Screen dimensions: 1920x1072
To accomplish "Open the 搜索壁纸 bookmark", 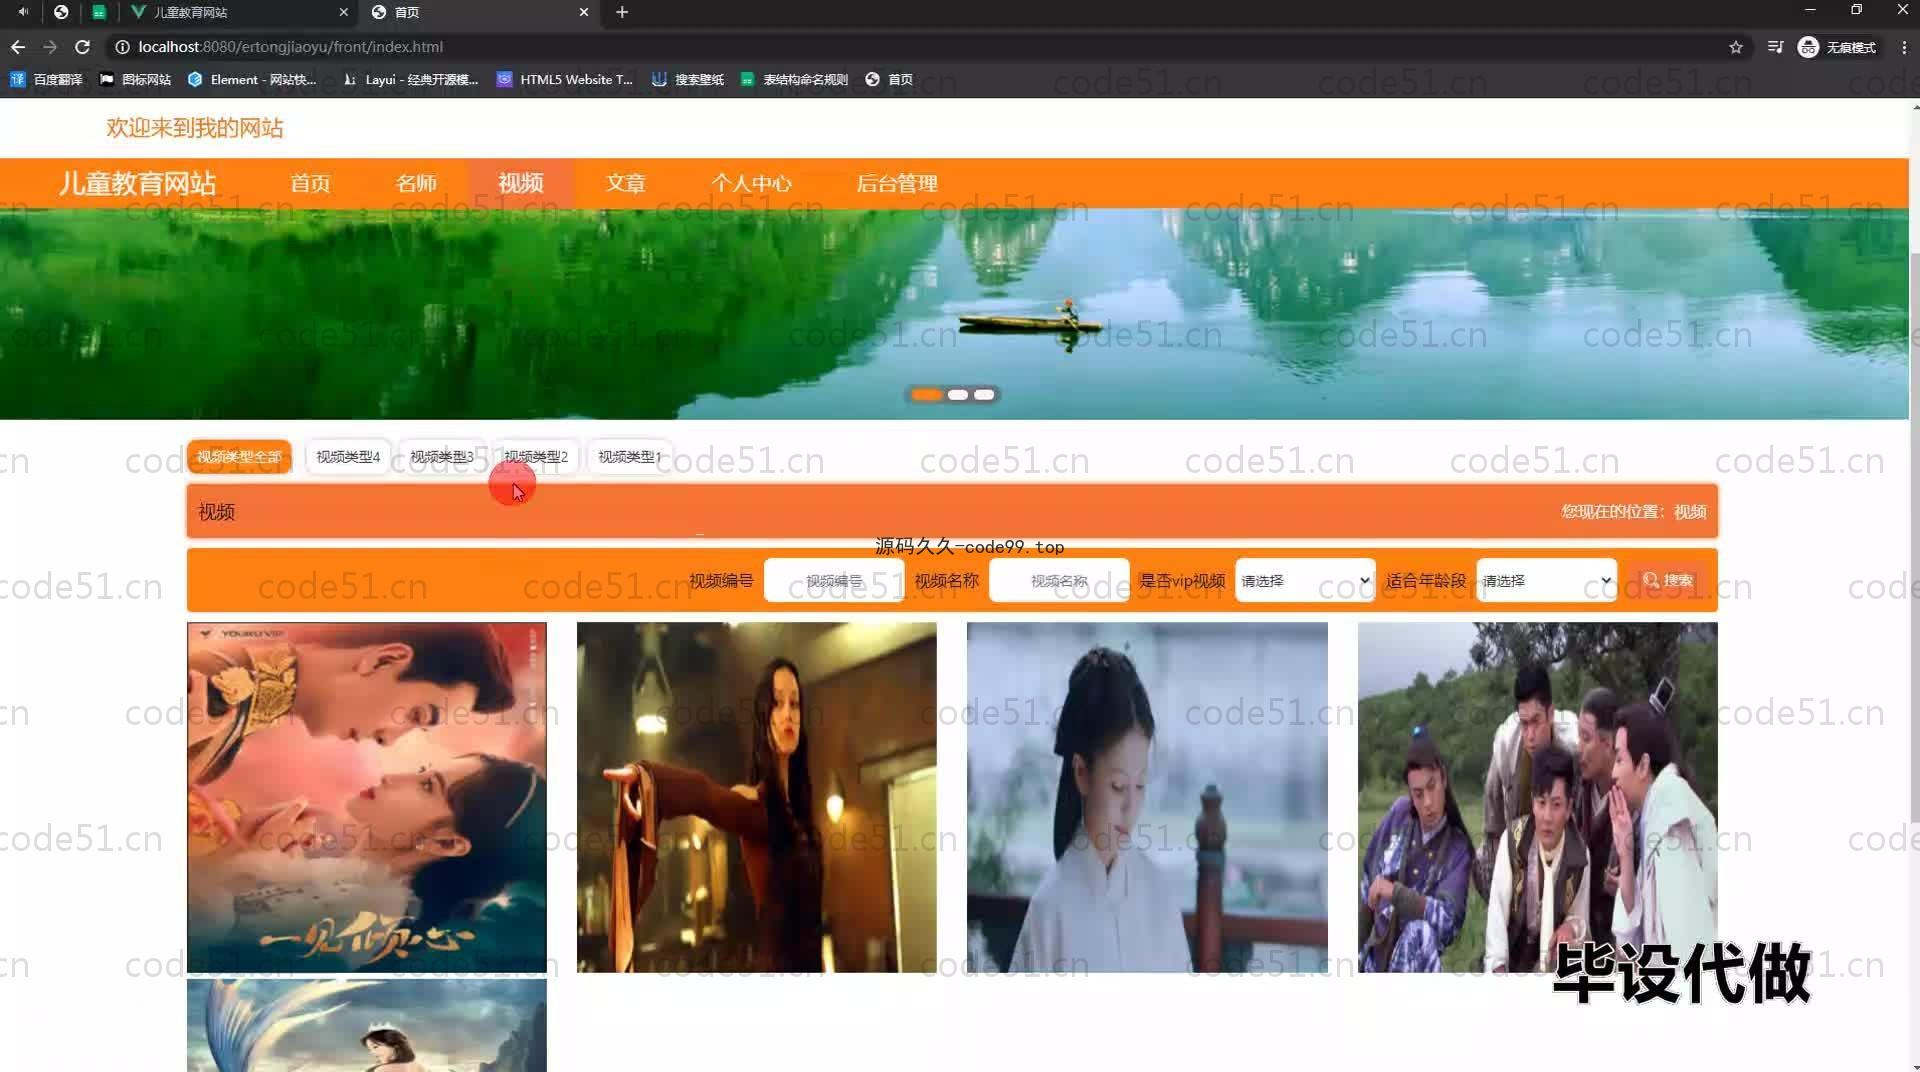I will point(688,79).
